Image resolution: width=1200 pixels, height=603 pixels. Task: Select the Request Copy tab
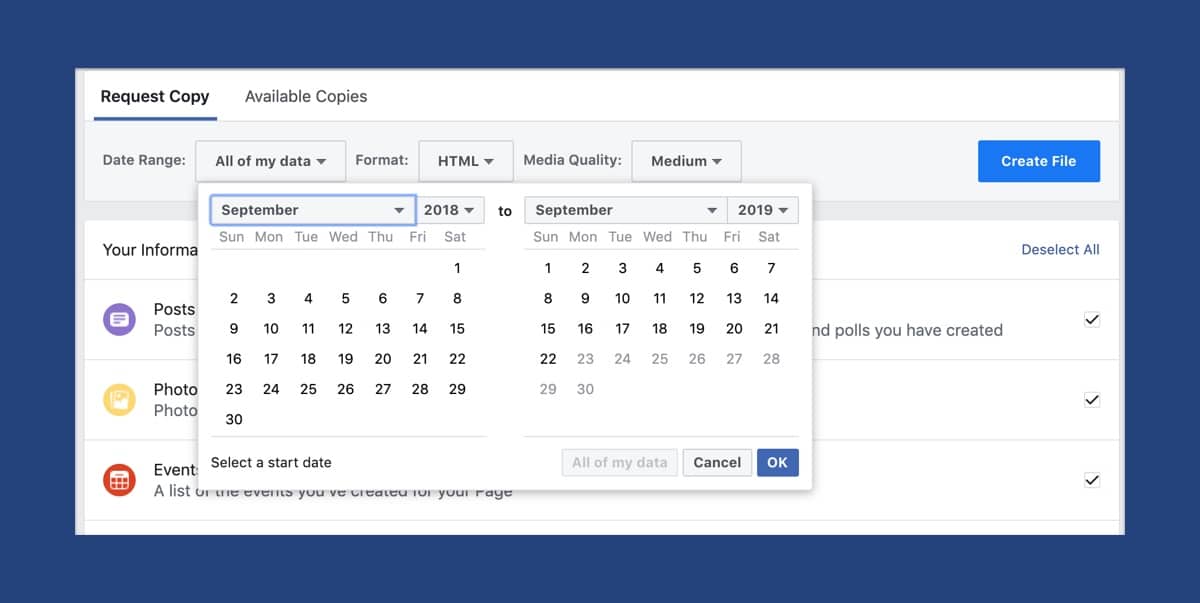(x=155, y=97)
